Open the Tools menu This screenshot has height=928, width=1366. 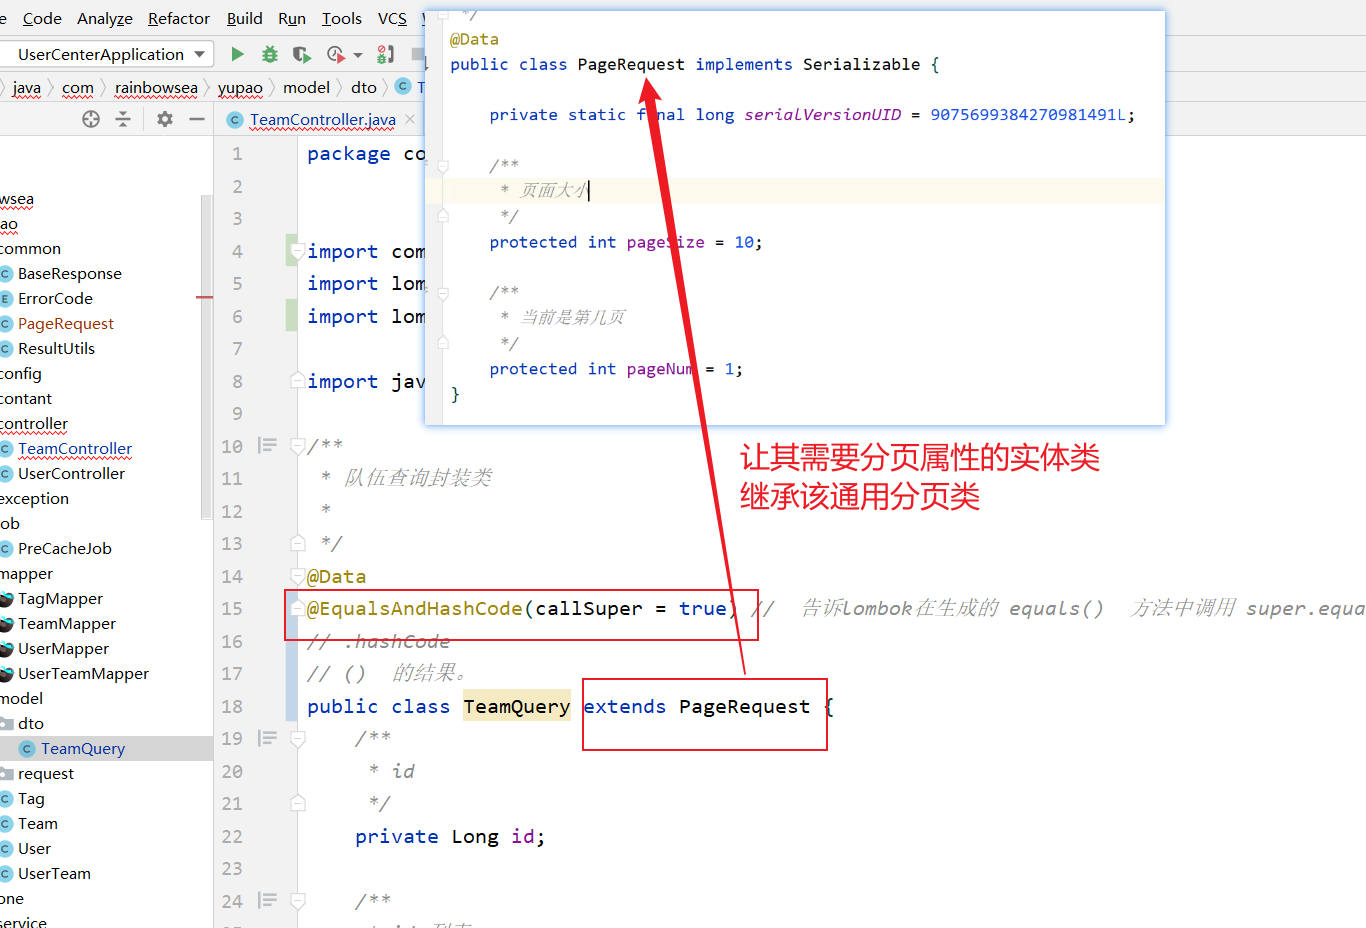(342, 18)
